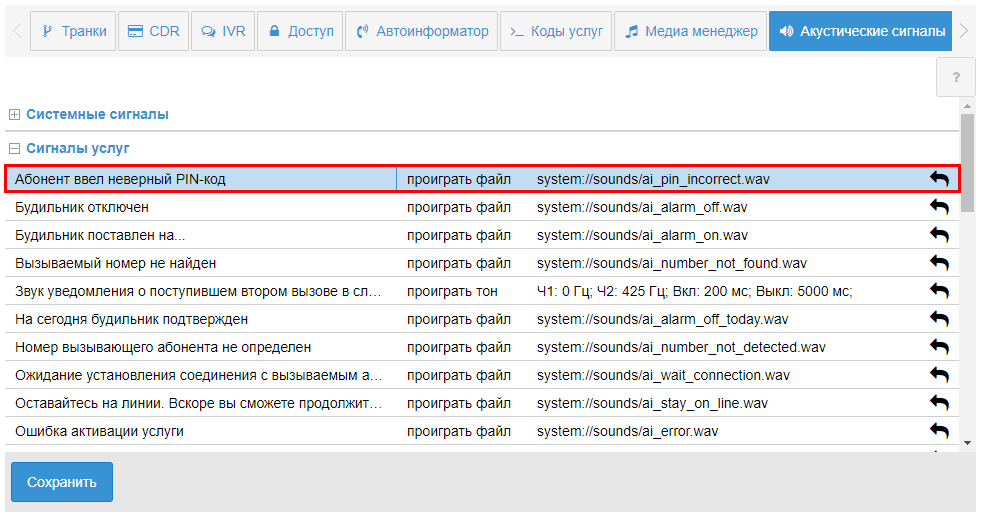Select the Ошибка активации услуги row
Image resolution: width=981 pixels, height=517 pixels.
tap(100, 431)
